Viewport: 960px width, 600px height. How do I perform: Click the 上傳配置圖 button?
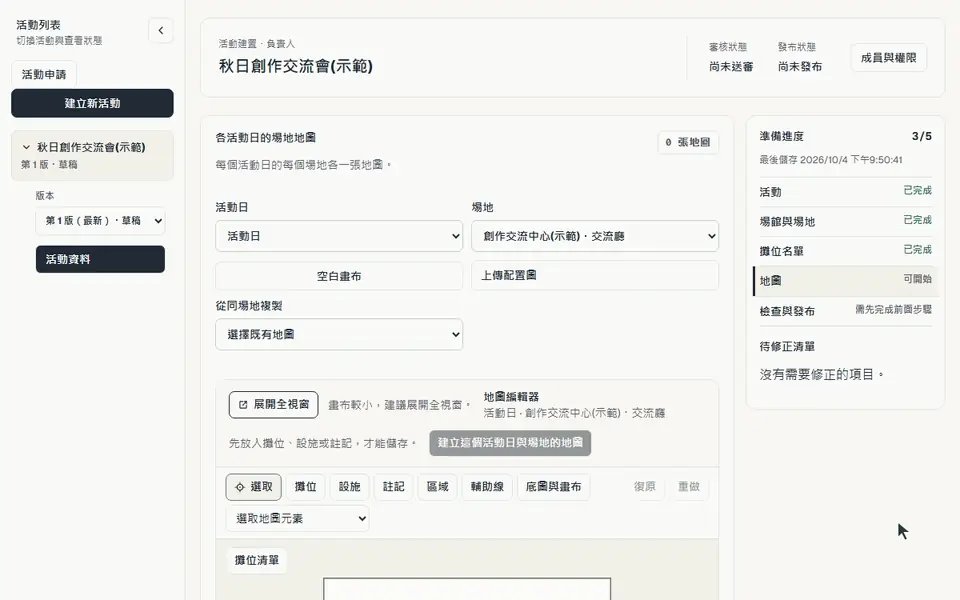[x=595, y=276]
